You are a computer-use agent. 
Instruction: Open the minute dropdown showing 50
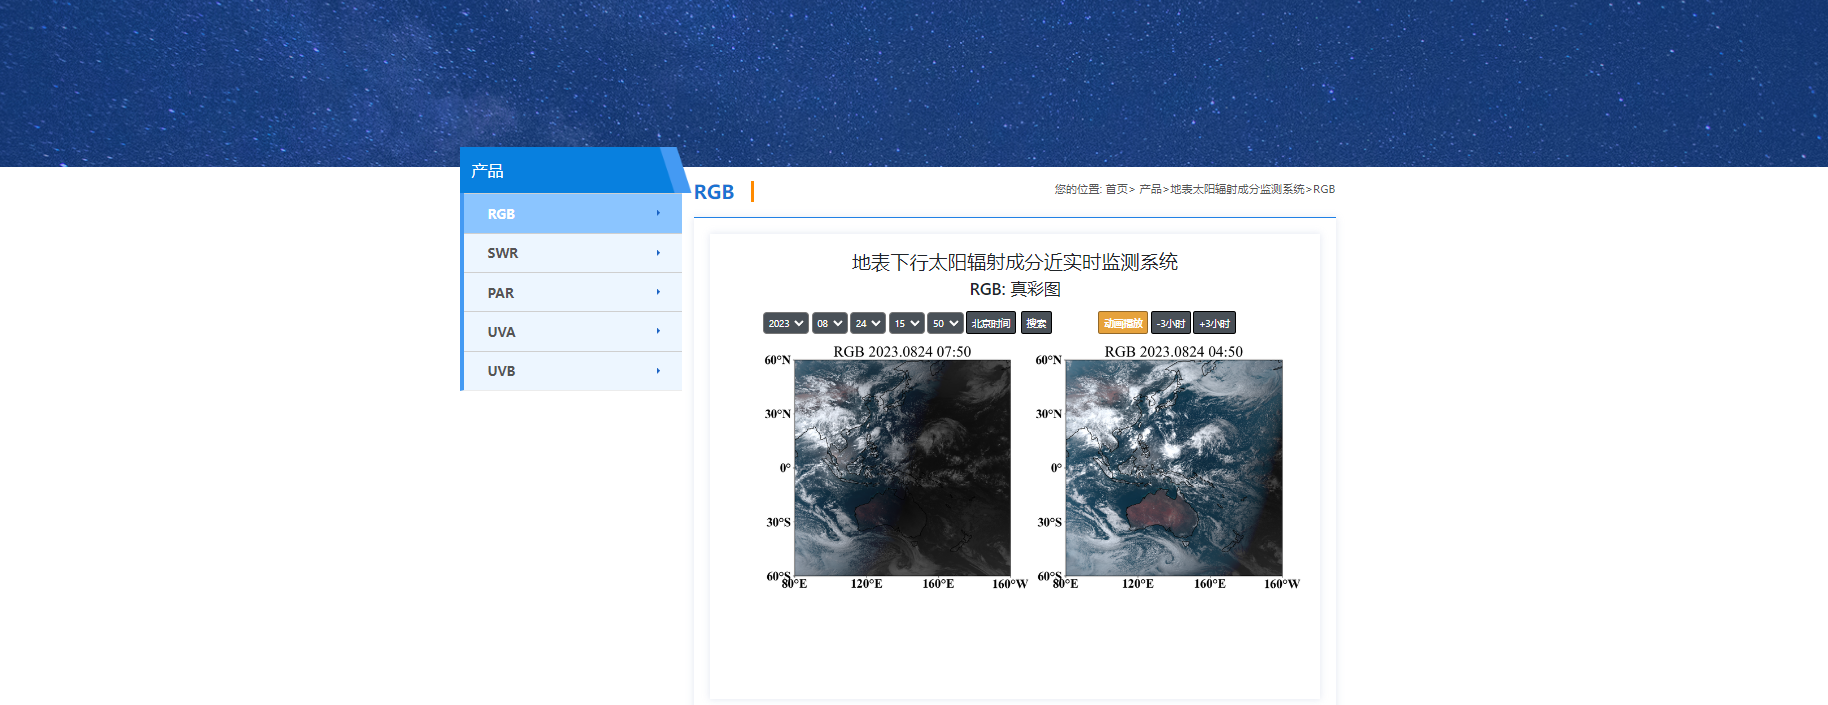pyautogui.click(x=944, y=323)
